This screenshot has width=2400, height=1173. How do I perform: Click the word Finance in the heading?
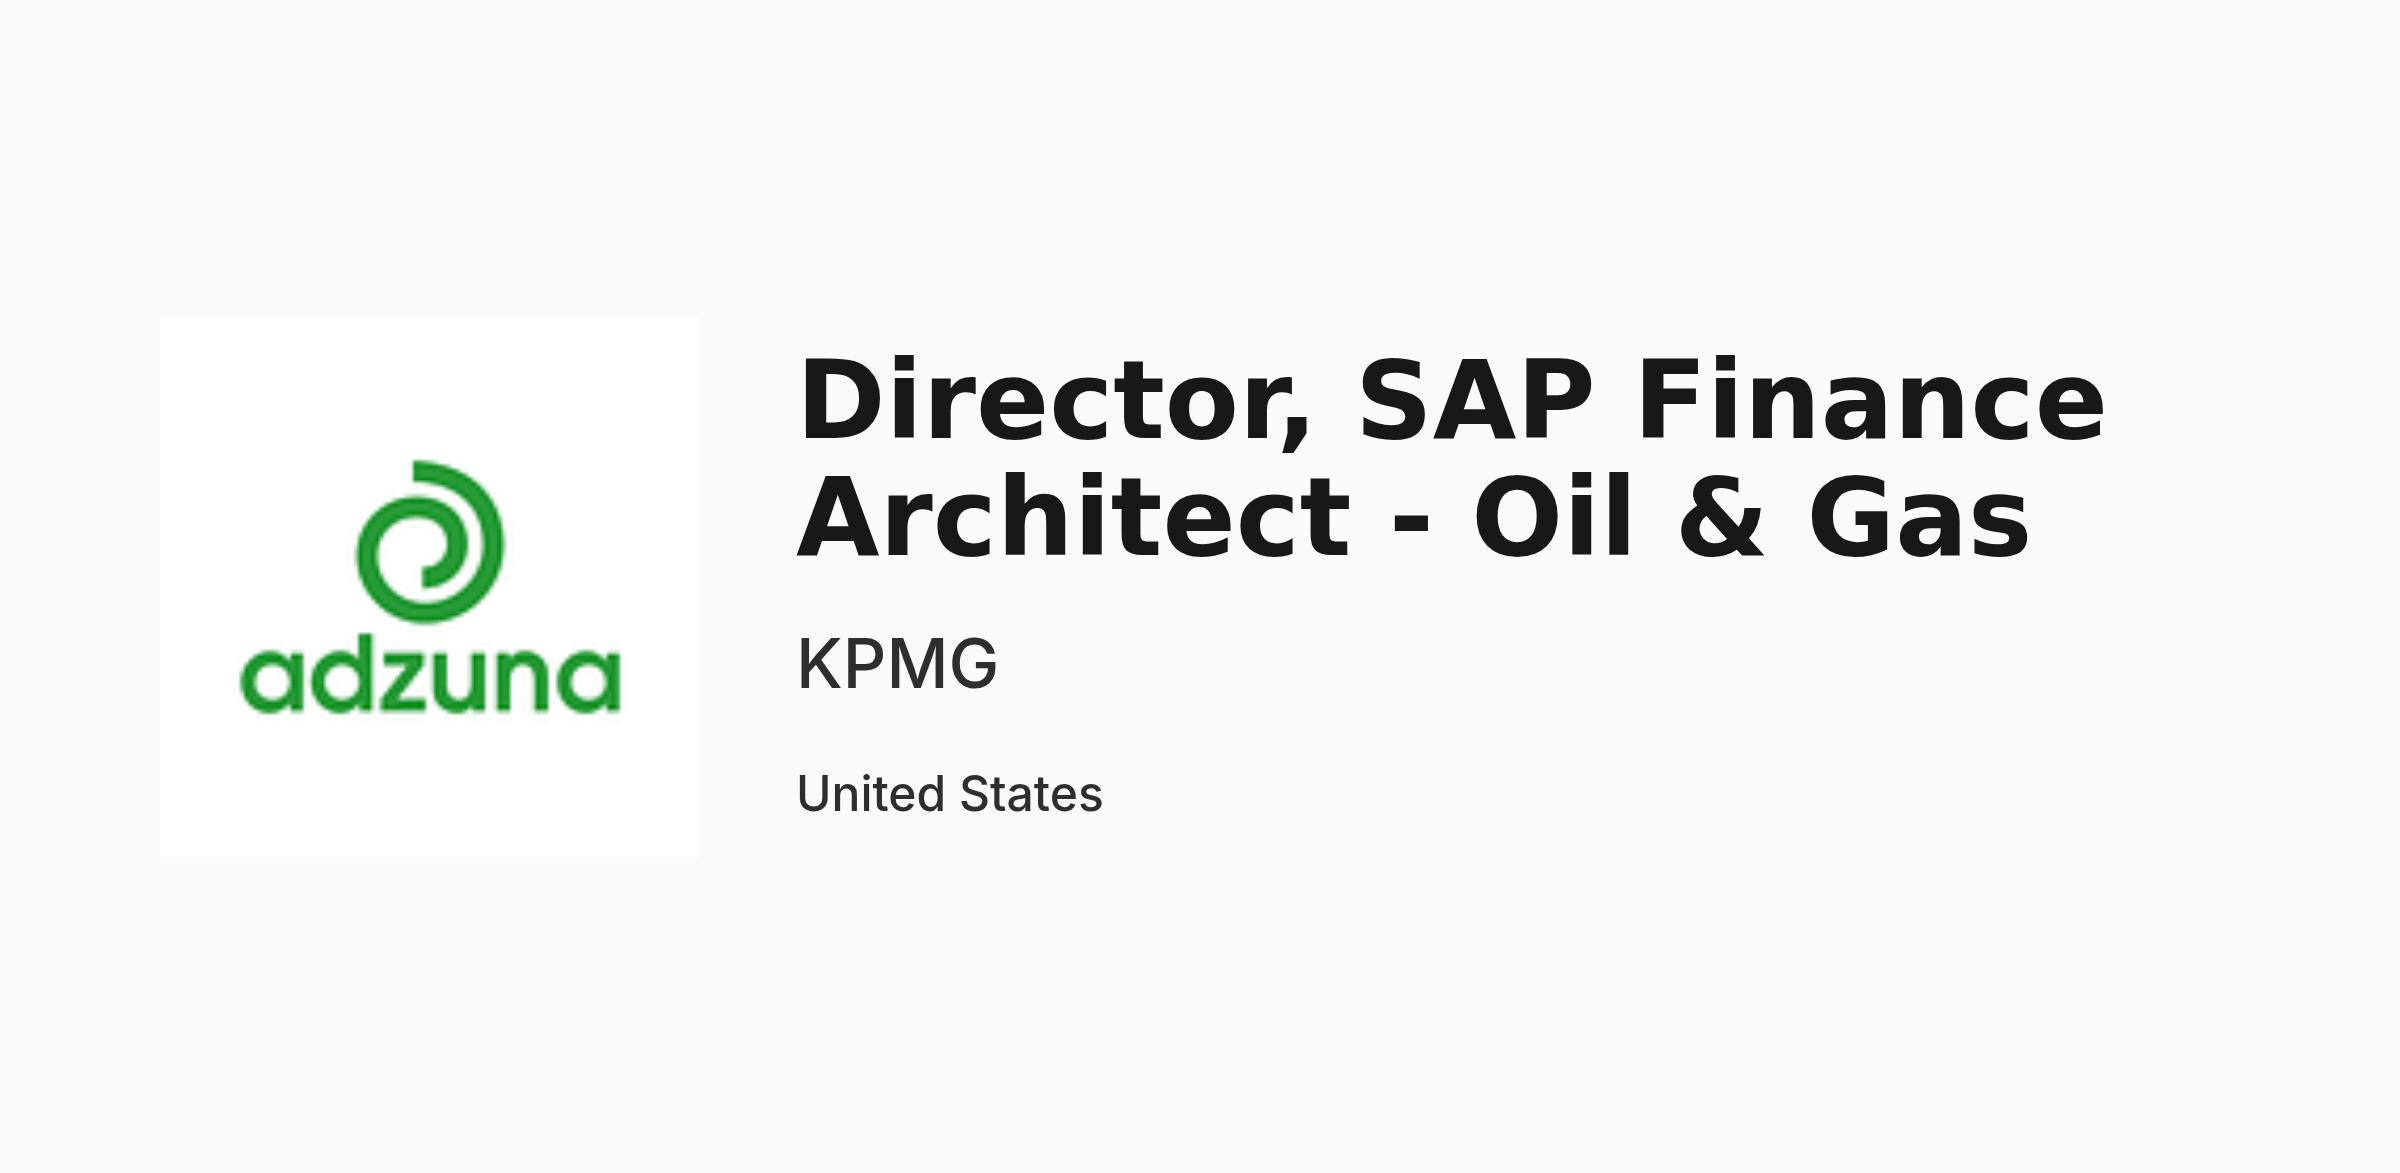click(1871, 401)
